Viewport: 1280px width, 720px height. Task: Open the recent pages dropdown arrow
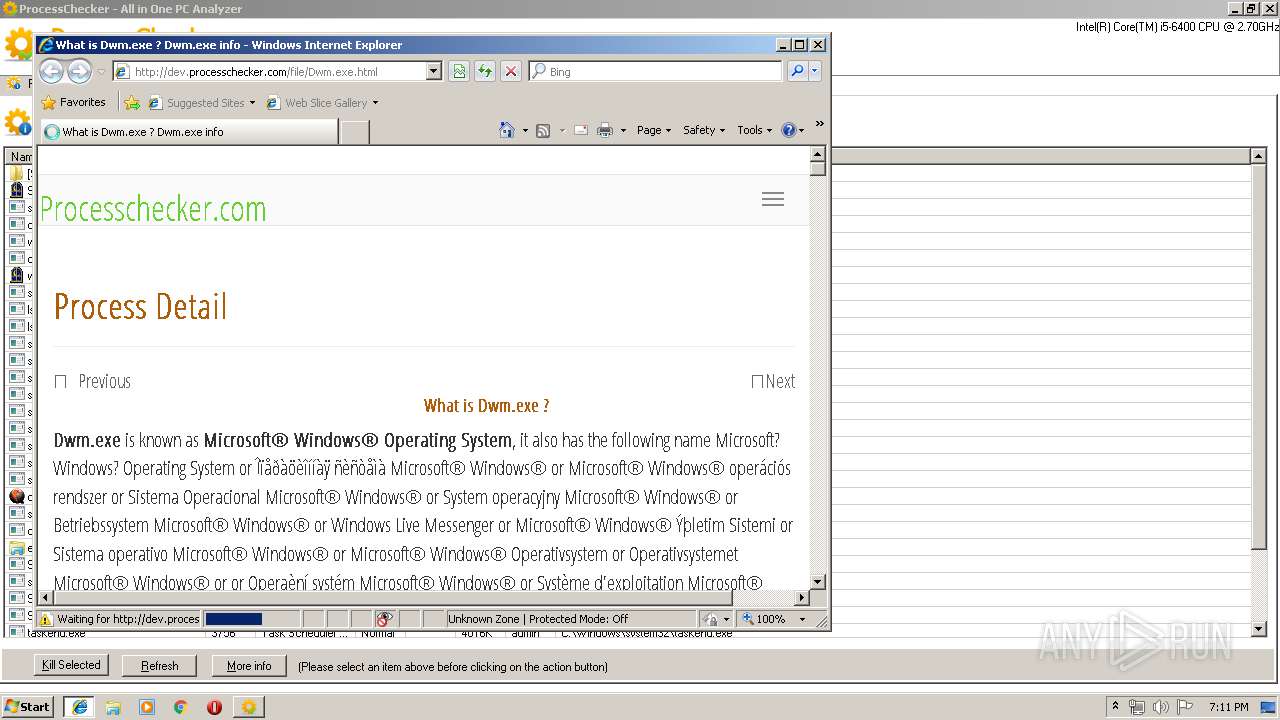tap(100, 72)
